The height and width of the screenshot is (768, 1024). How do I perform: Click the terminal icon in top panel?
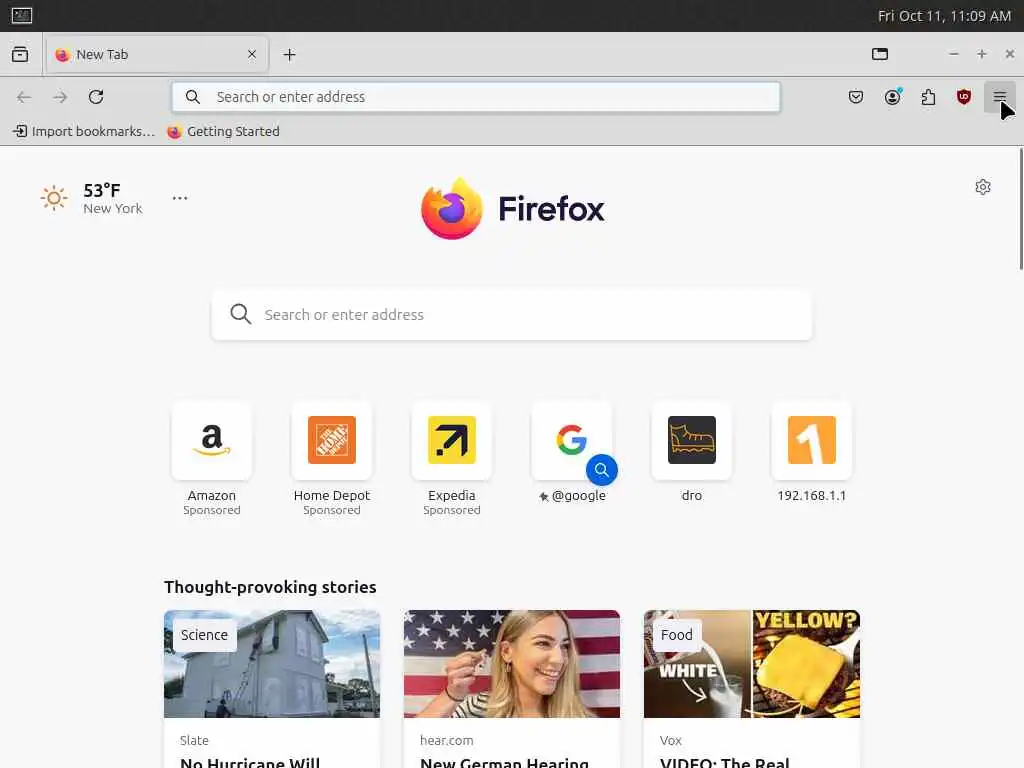click(x=22, y=15)
